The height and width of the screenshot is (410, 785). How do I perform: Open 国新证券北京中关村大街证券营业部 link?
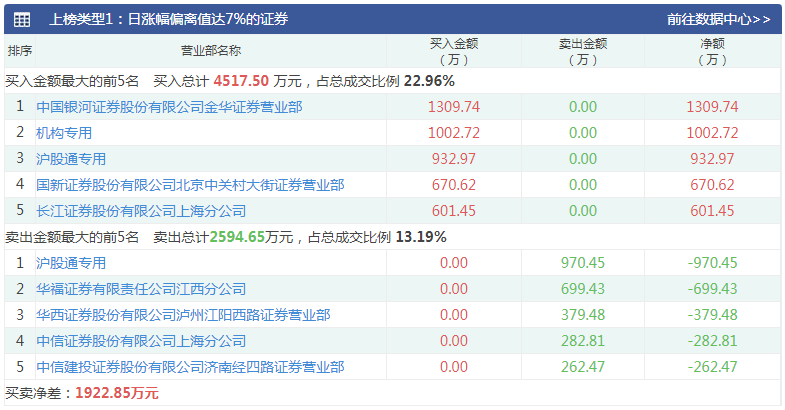[x=190, y=184]
